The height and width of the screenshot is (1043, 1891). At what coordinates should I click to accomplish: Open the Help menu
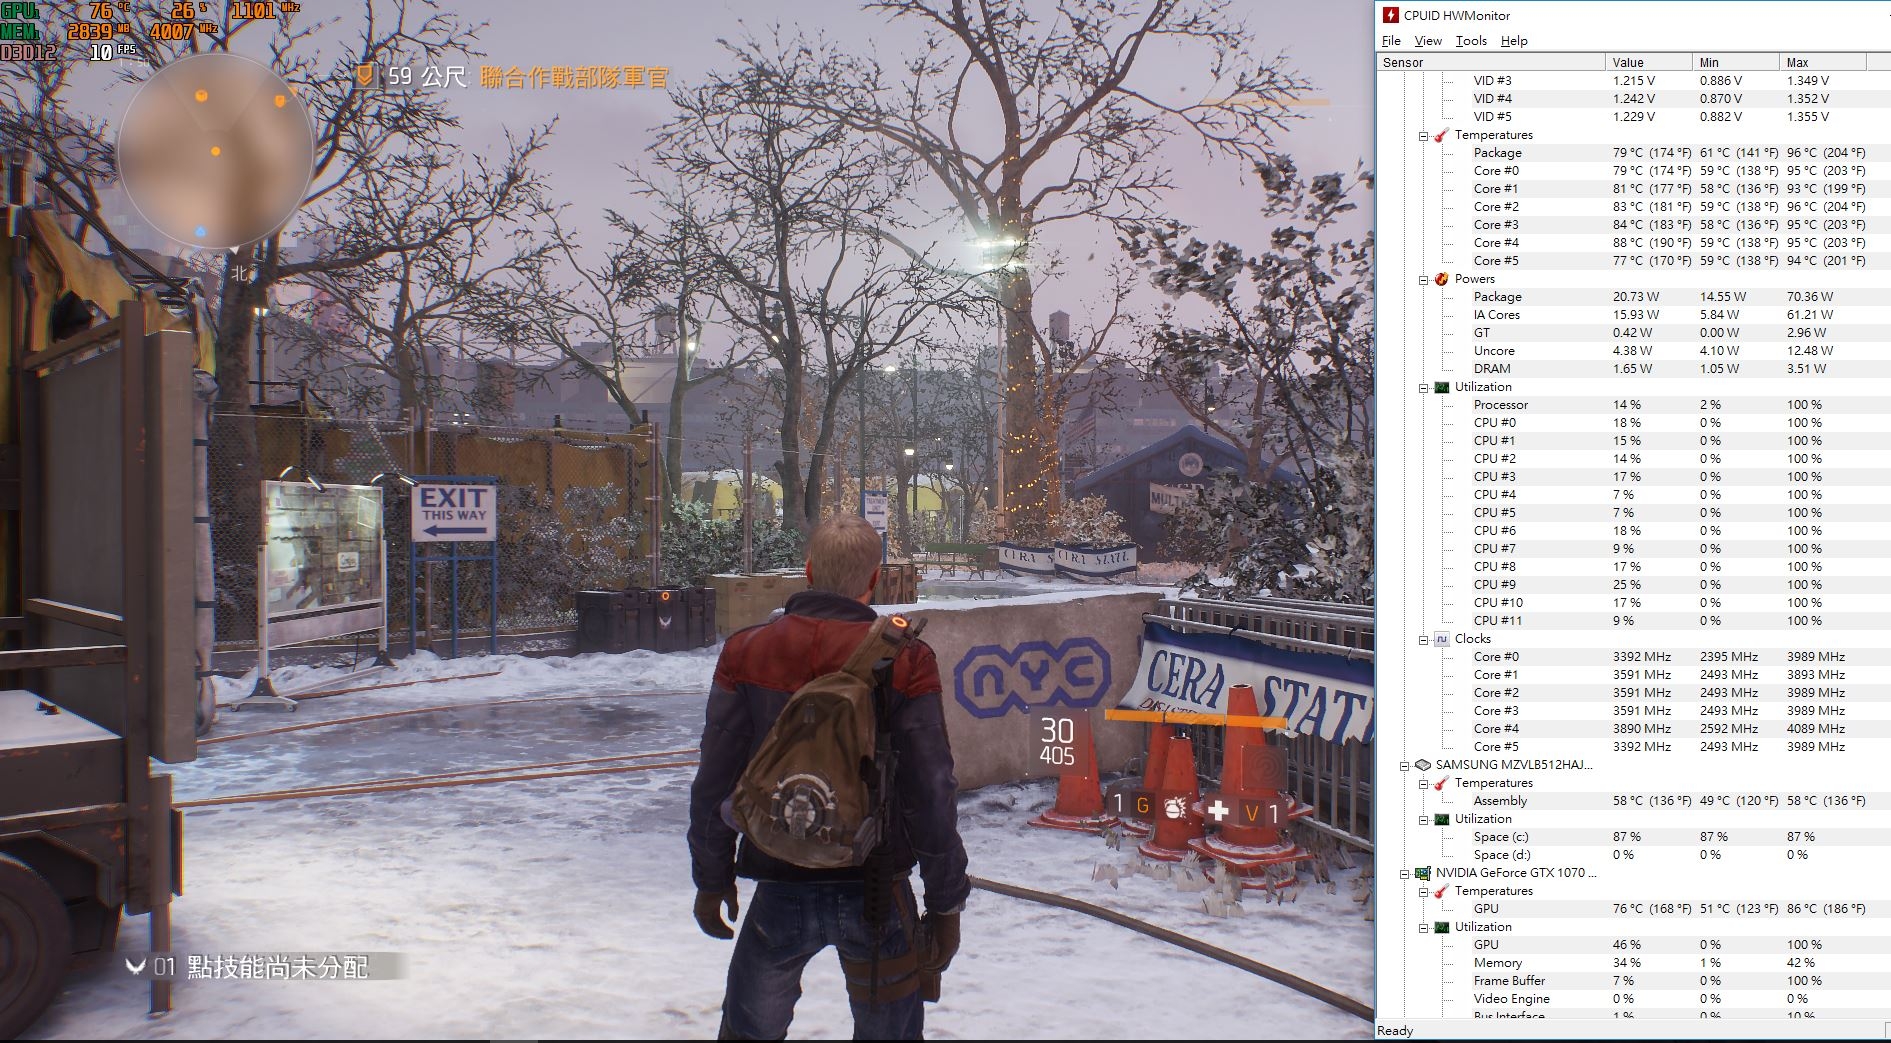coord(1514,41)
